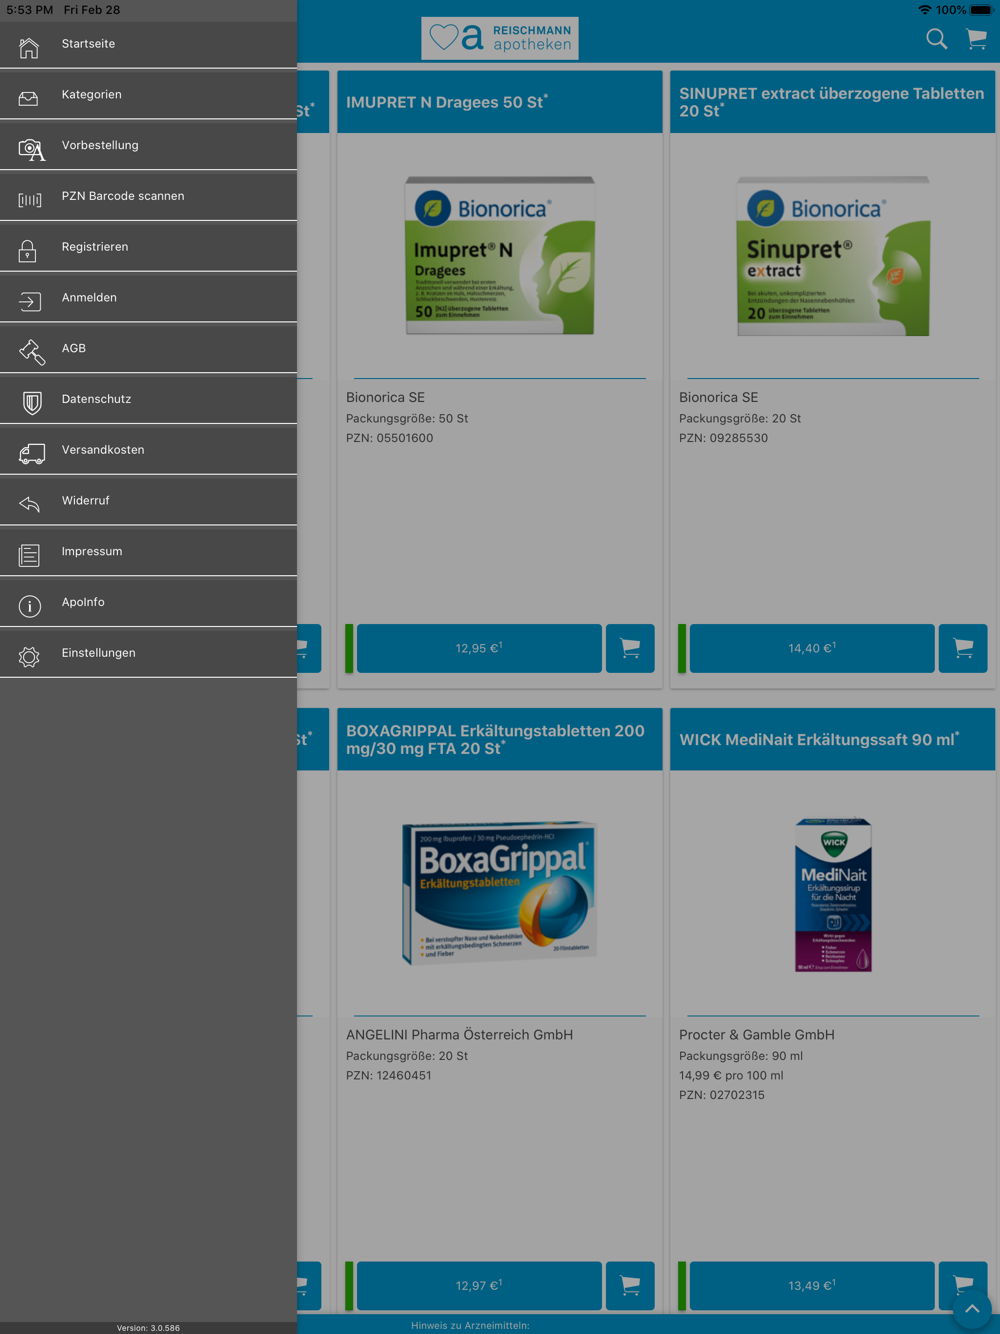Viewport: 1000px width, 1334px height.
Task: Tap the 12,95 € price button
Action: click(x=479, y=648)
